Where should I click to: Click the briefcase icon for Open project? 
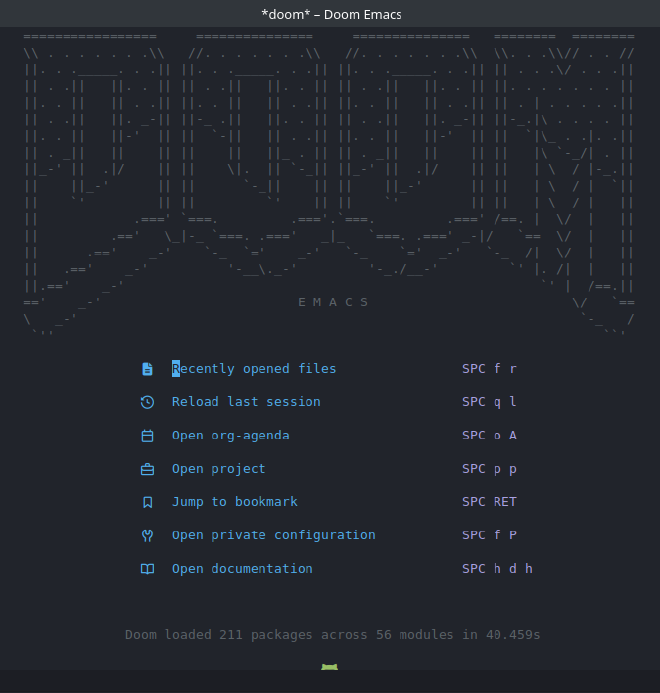[147, 469]
